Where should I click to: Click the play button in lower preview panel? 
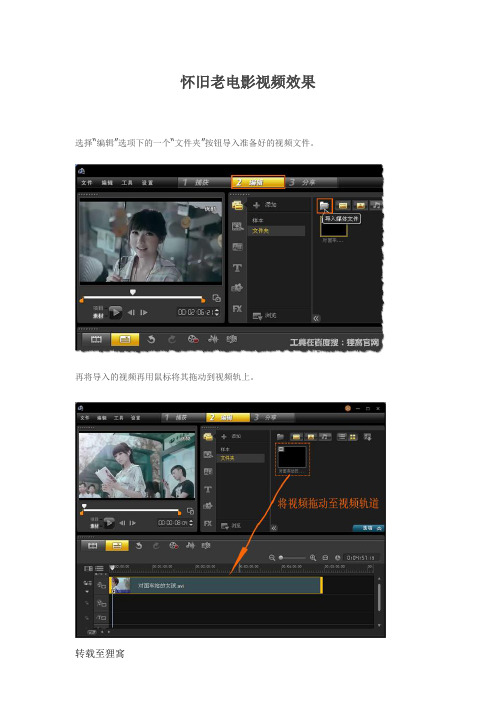[109, 523]
